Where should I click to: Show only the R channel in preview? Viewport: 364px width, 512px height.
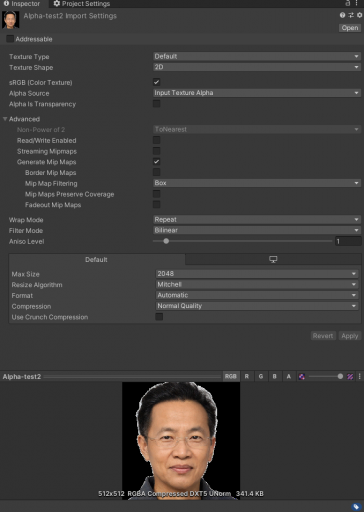tap(247, 377)
